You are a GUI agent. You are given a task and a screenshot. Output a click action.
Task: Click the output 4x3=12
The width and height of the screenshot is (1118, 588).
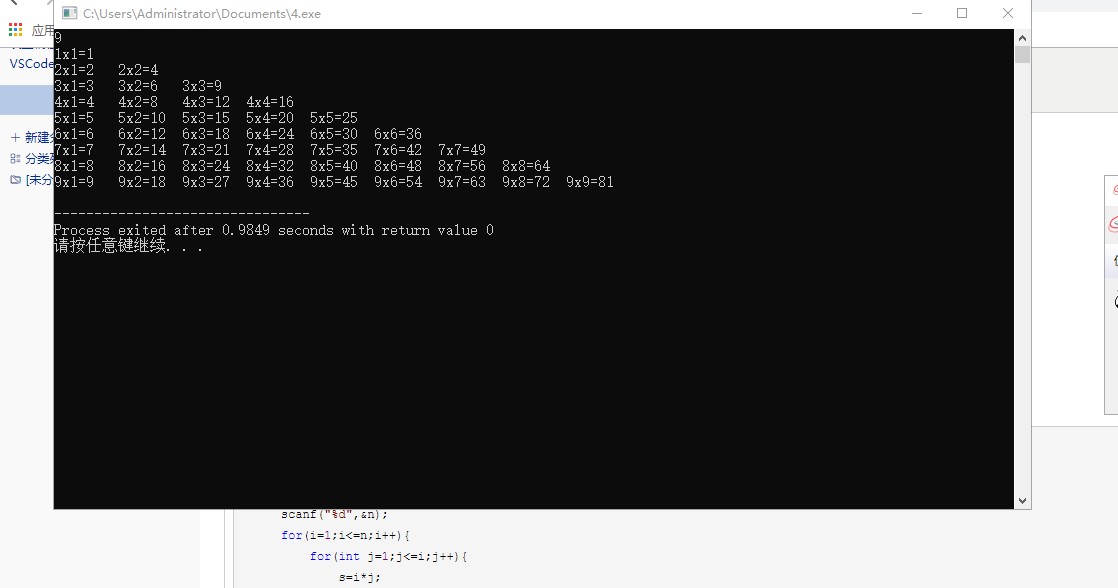point(206,102)
